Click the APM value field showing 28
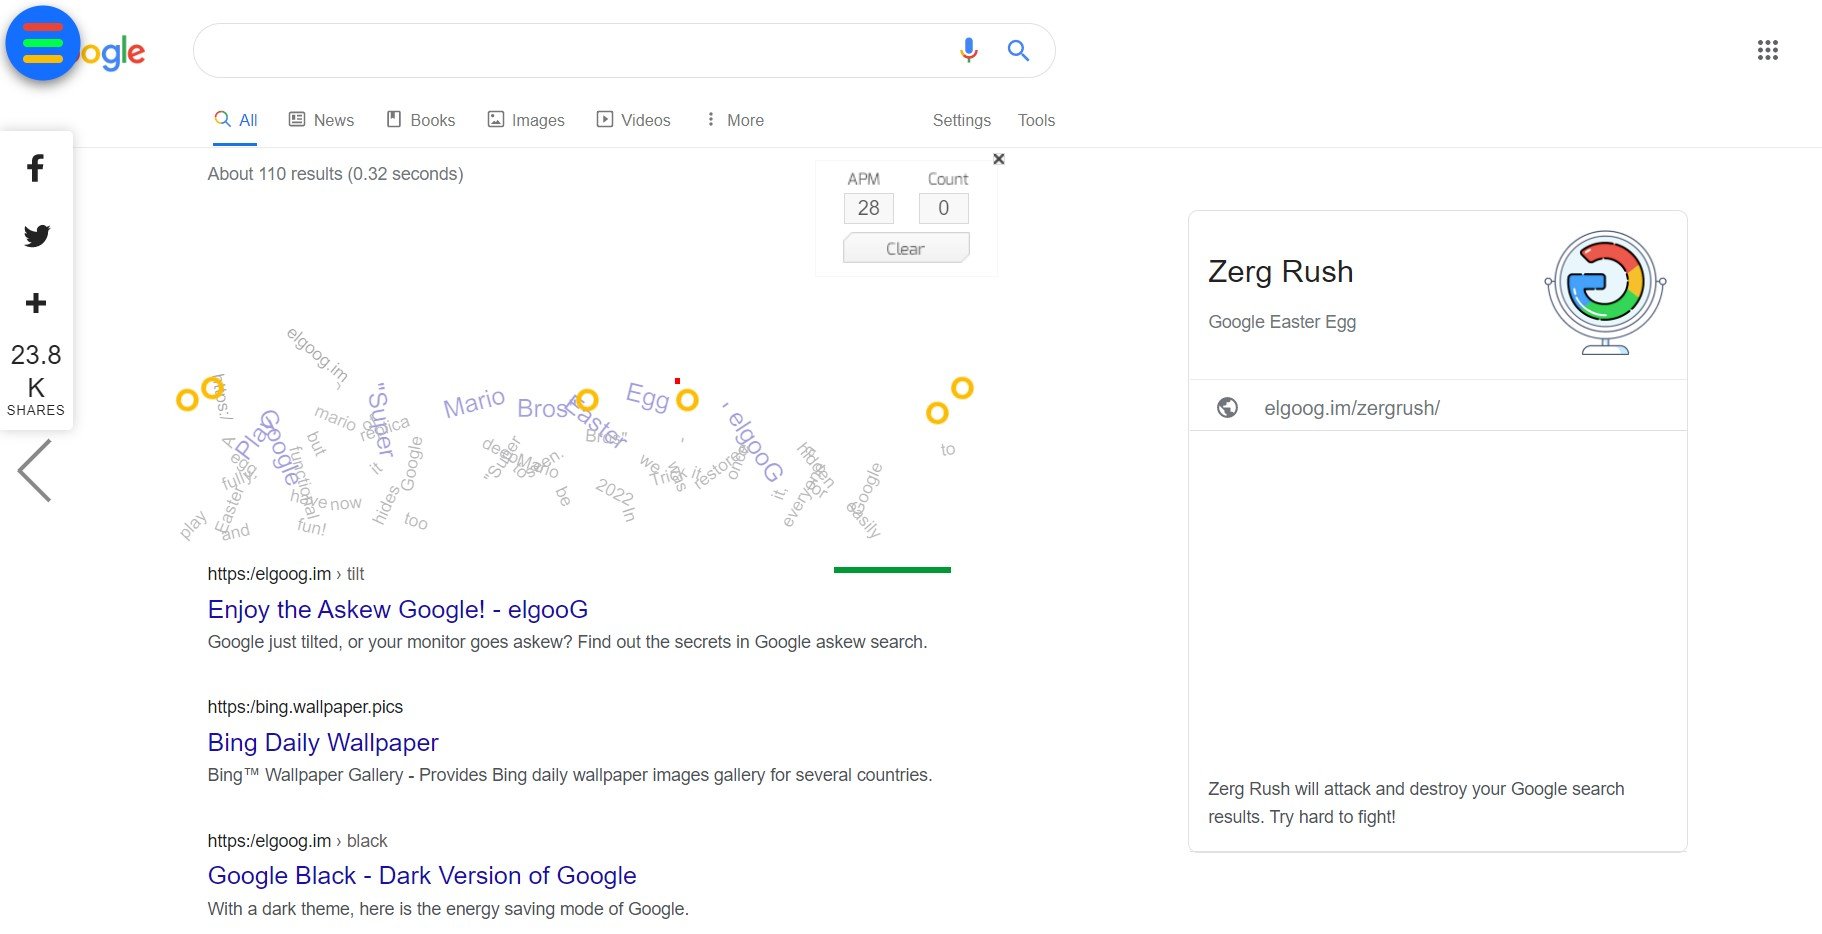This screenshot has height=934, width=1822. [x=869, y=208]
